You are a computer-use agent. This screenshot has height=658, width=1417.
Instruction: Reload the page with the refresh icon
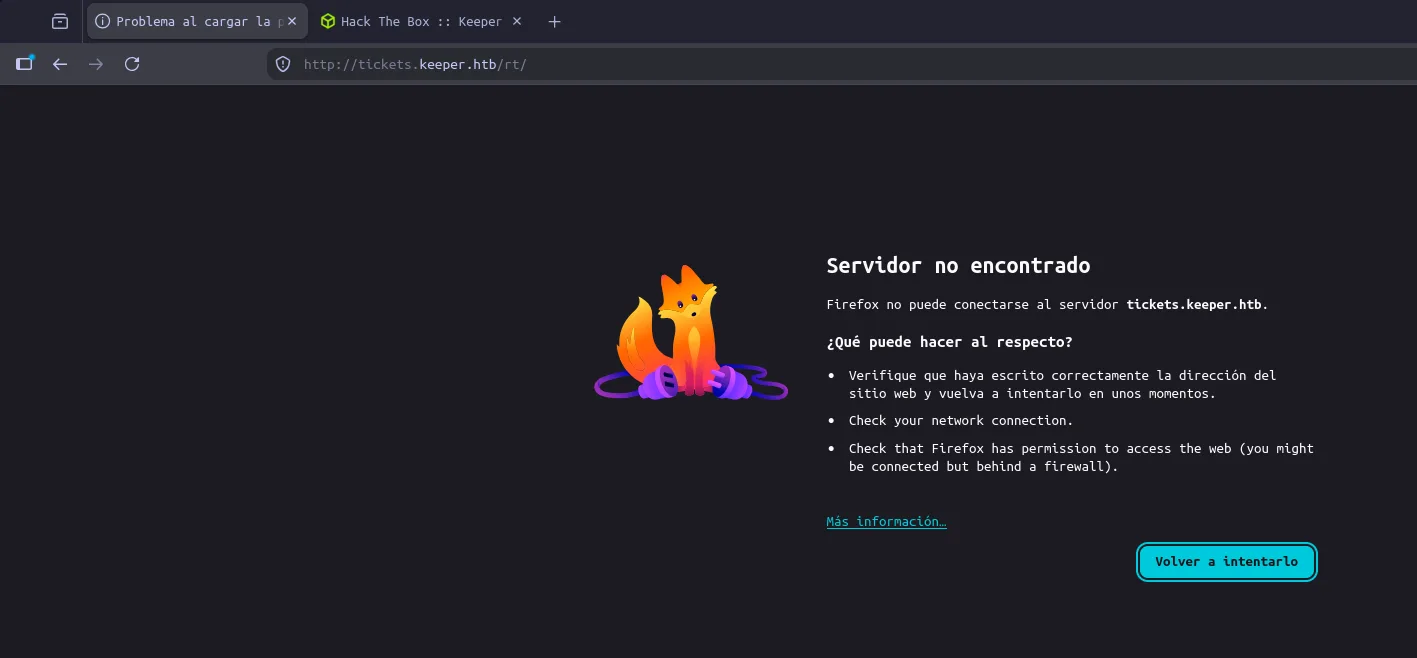tap(132, 64)
